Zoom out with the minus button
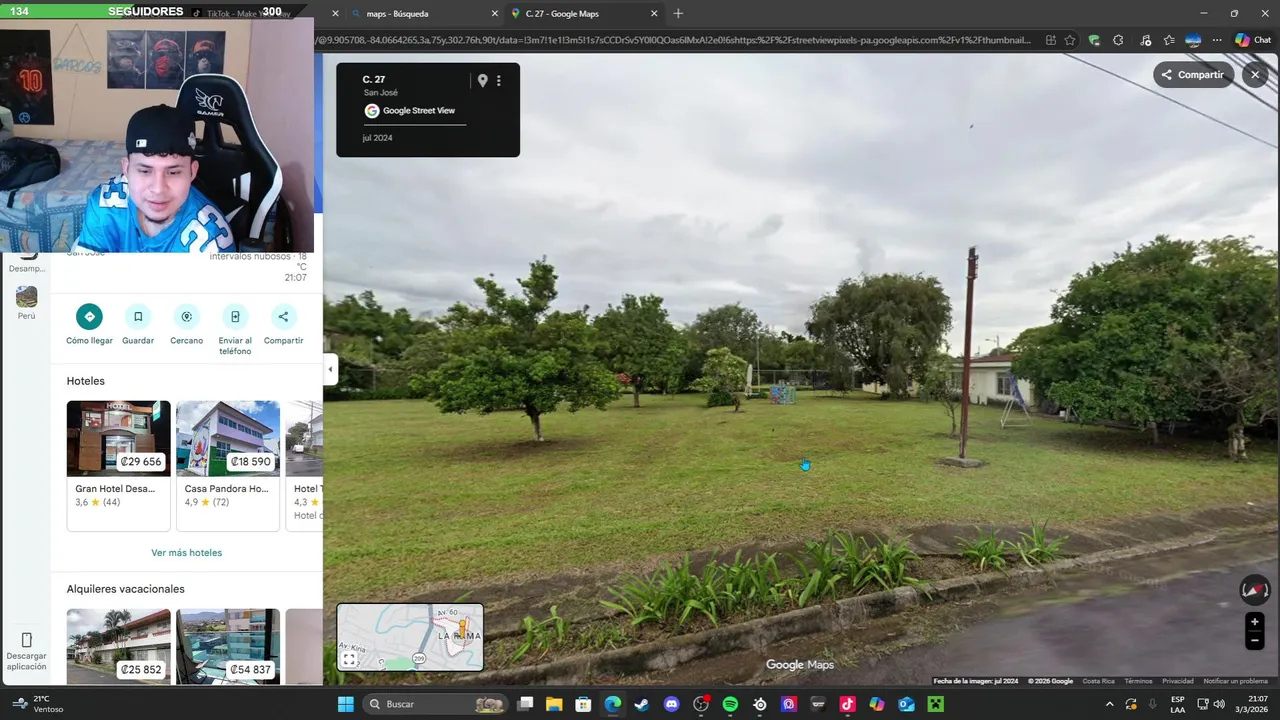The image size is (1280, 720). click(x=1254, y=642)
